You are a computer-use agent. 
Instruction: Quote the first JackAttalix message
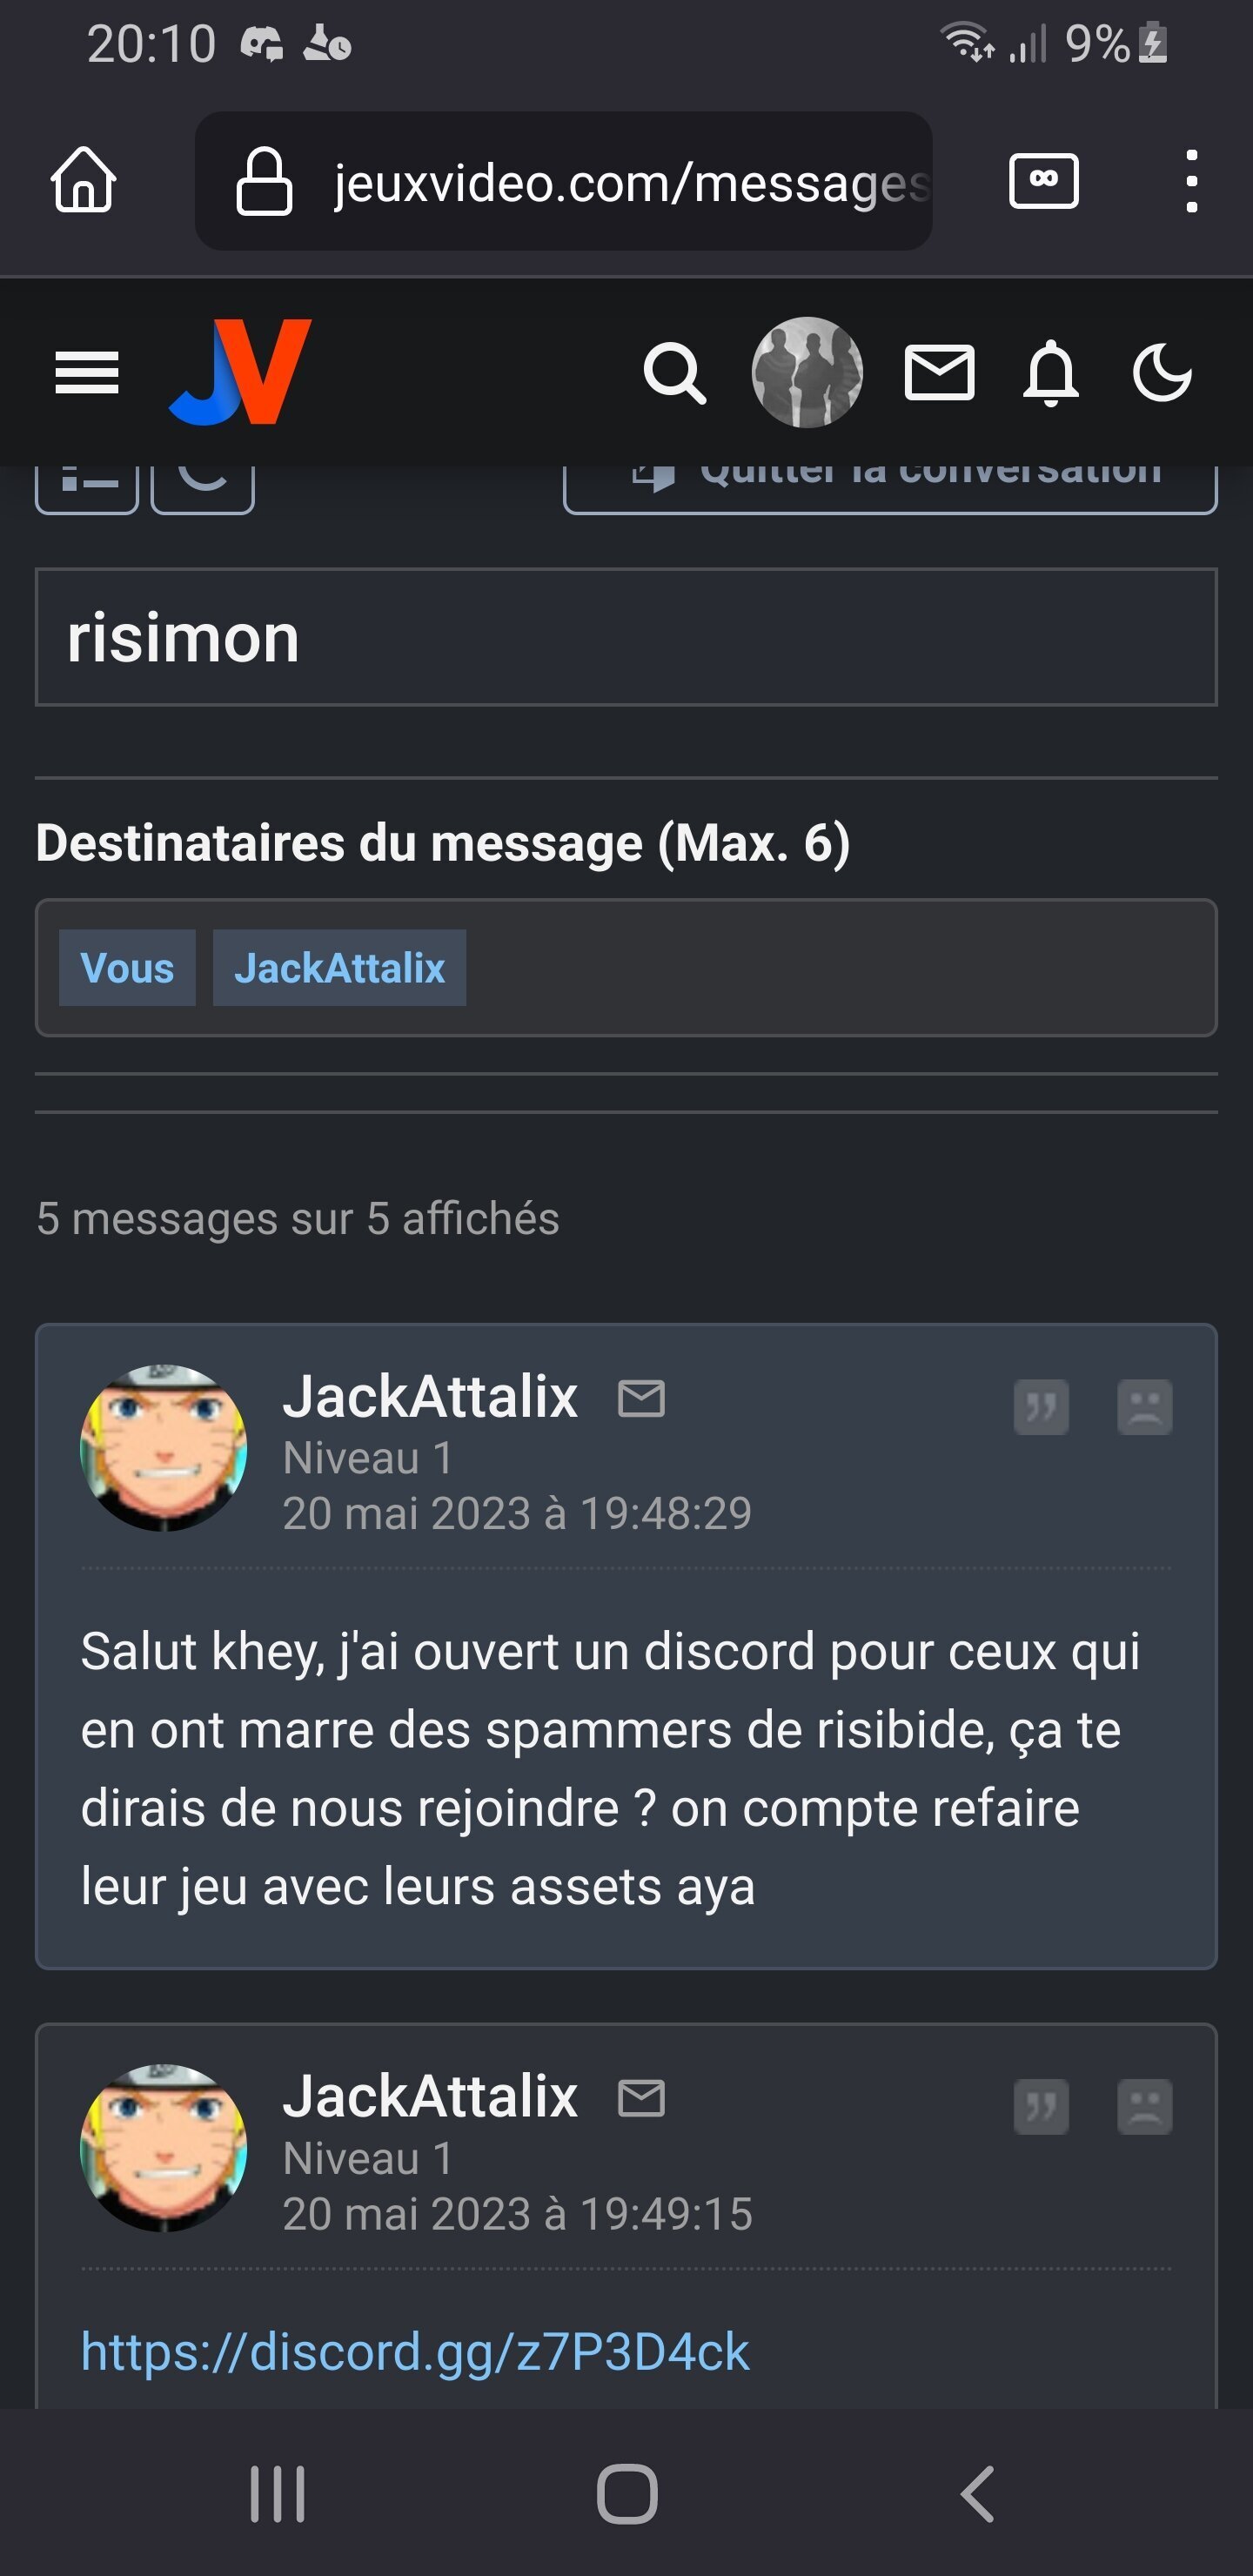pos(1041,1408)
